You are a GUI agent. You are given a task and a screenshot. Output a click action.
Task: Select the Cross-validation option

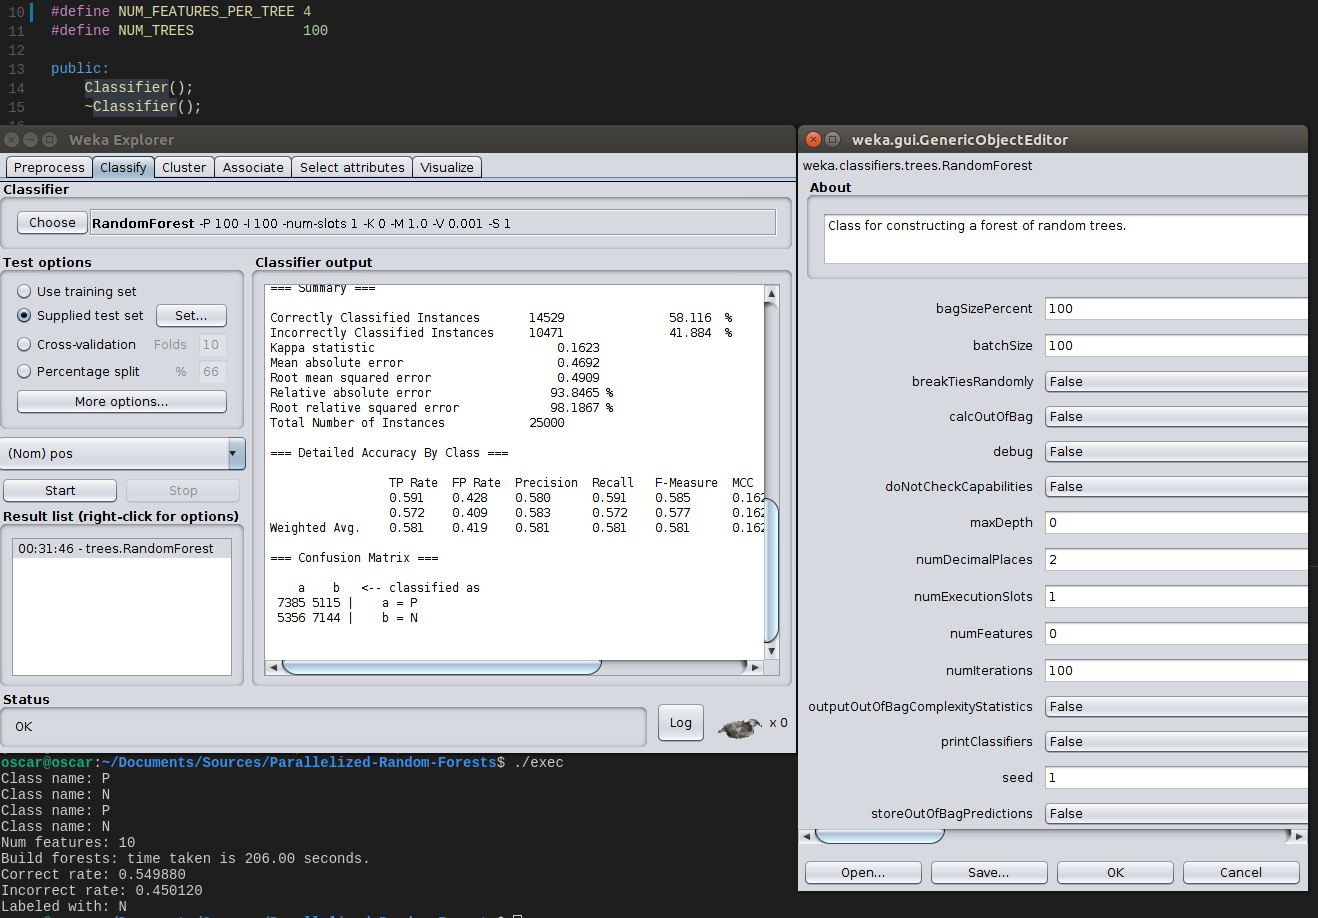pyautogui.click(x=77, y=345)
